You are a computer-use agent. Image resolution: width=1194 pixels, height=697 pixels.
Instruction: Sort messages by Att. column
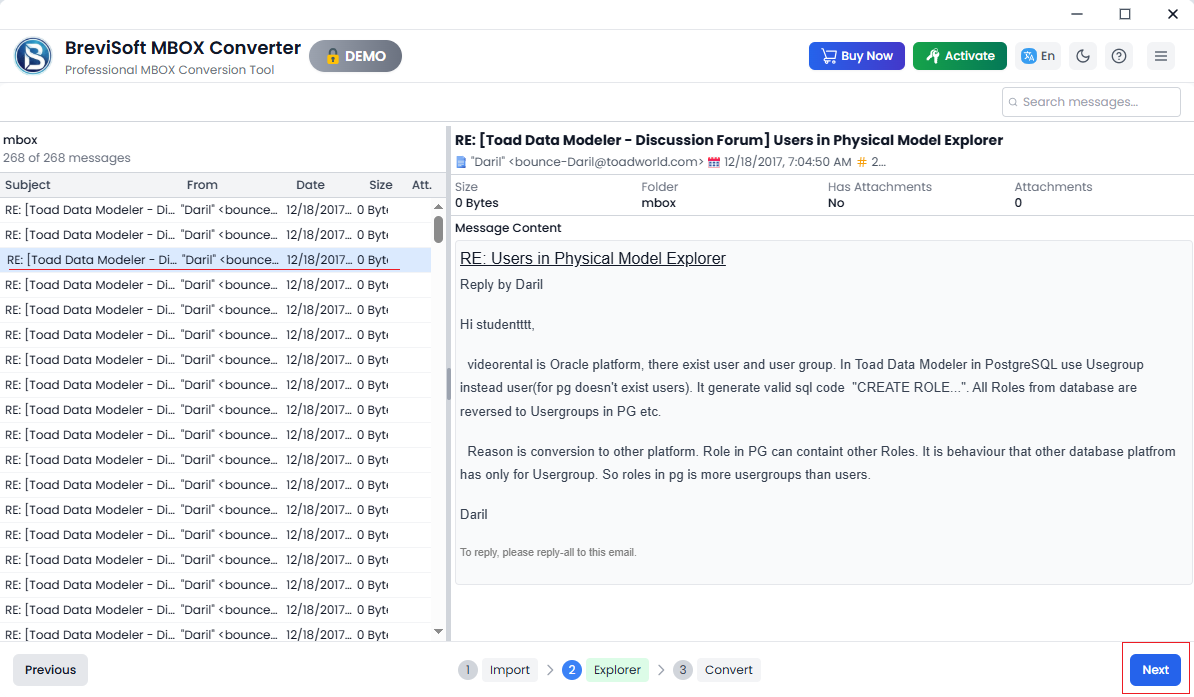click(x=422, y=184)
